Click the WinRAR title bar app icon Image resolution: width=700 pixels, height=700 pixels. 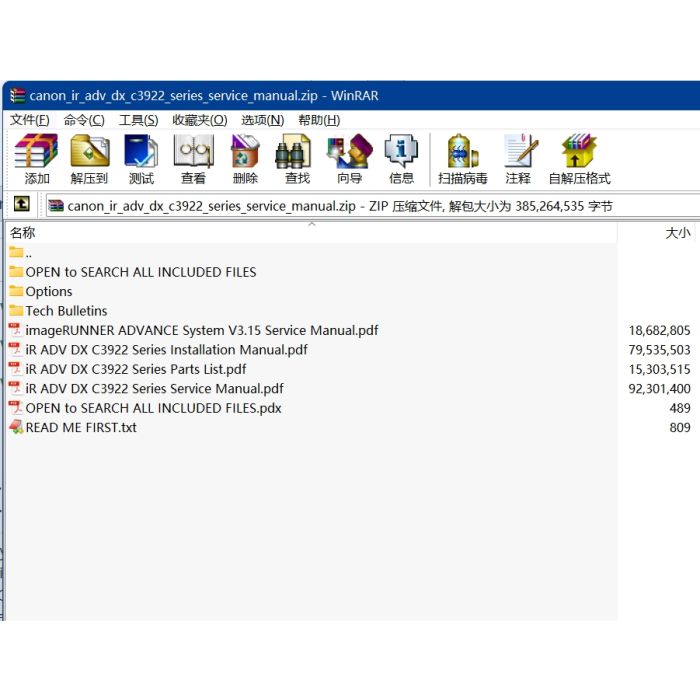[17, 96]
